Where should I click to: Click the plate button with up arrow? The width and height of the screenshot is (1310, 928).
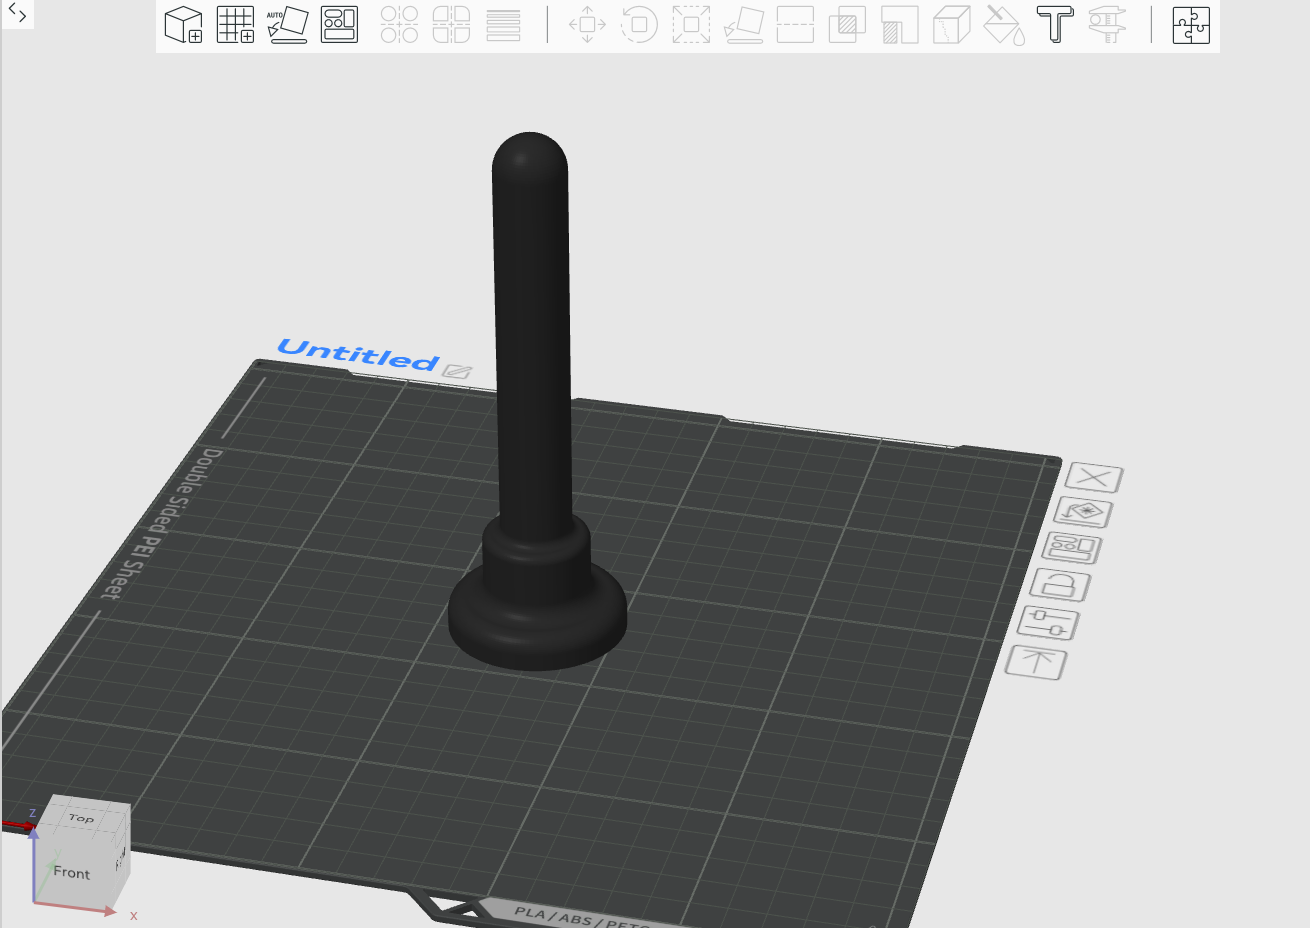pos(1036,662)
